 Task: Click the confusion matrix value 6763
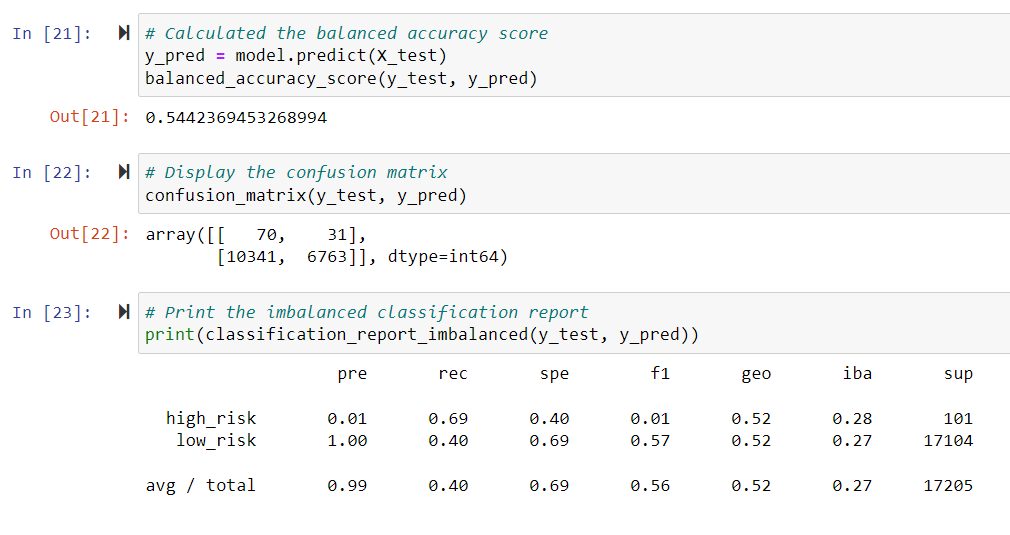[x=327, y=257]
